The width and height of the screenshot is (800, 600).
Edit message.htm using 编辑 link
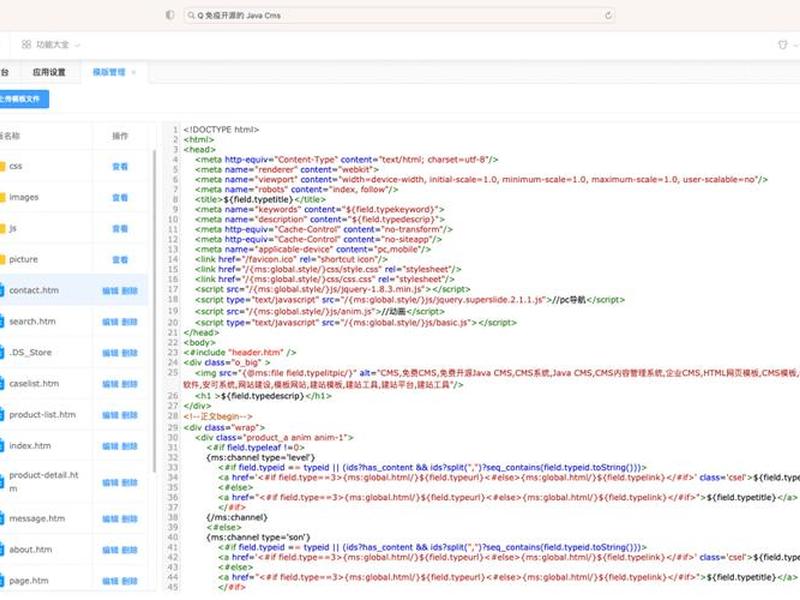pyautogui.click(x=110, y=519)
